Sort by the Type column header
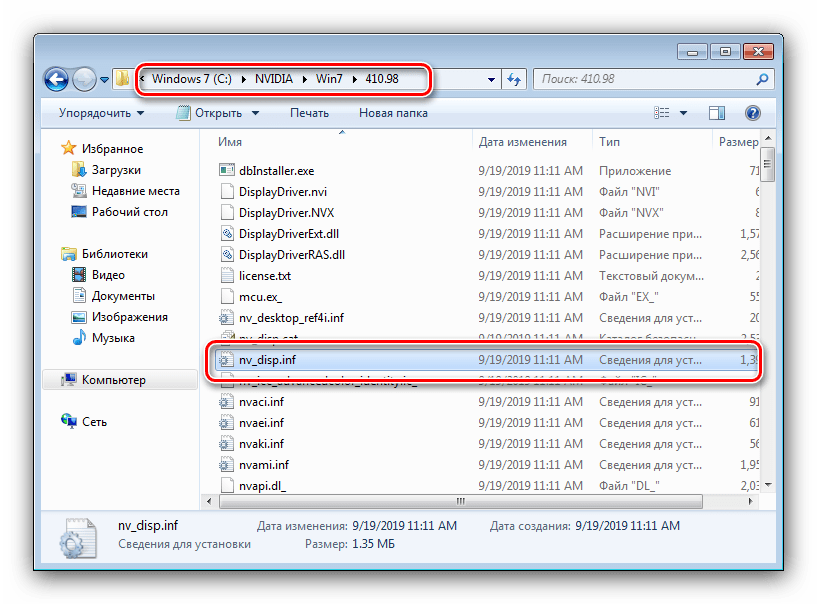This screenshot has width=817, height=604. pyautogui.click(x=610, y=142)
